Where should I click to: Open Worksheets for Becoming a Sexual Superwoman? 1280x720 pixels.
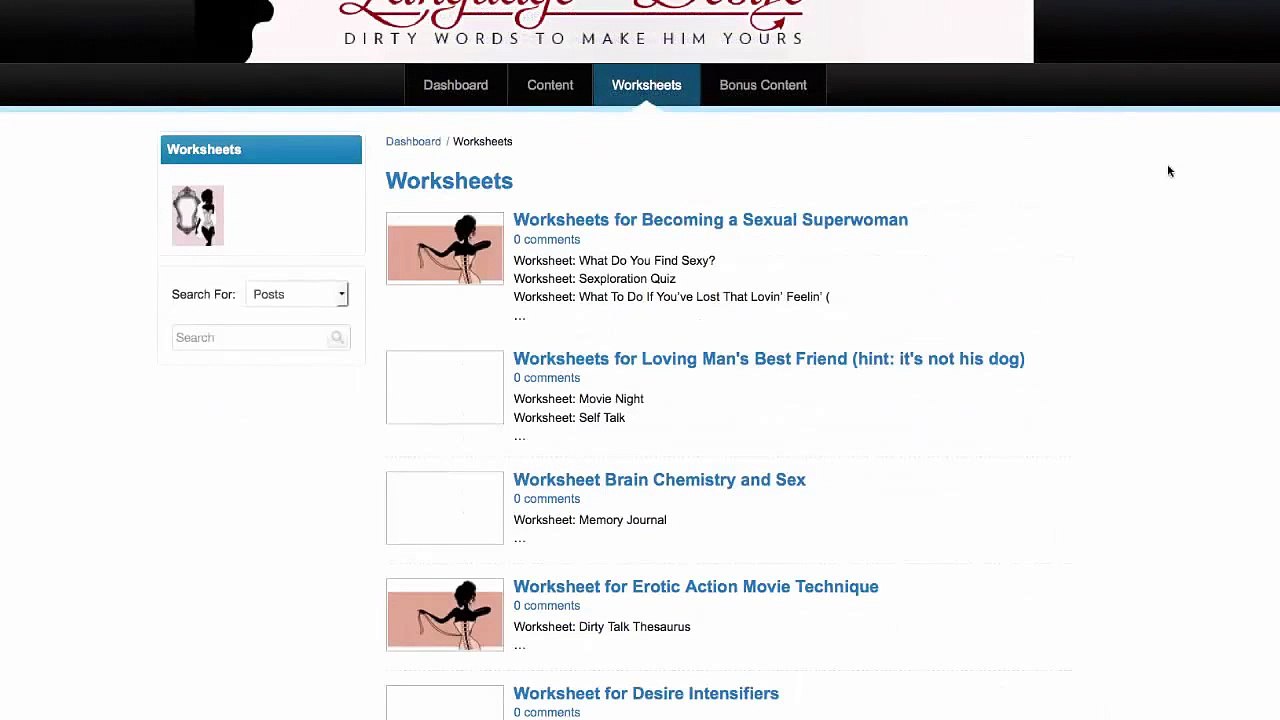point(710,220)
